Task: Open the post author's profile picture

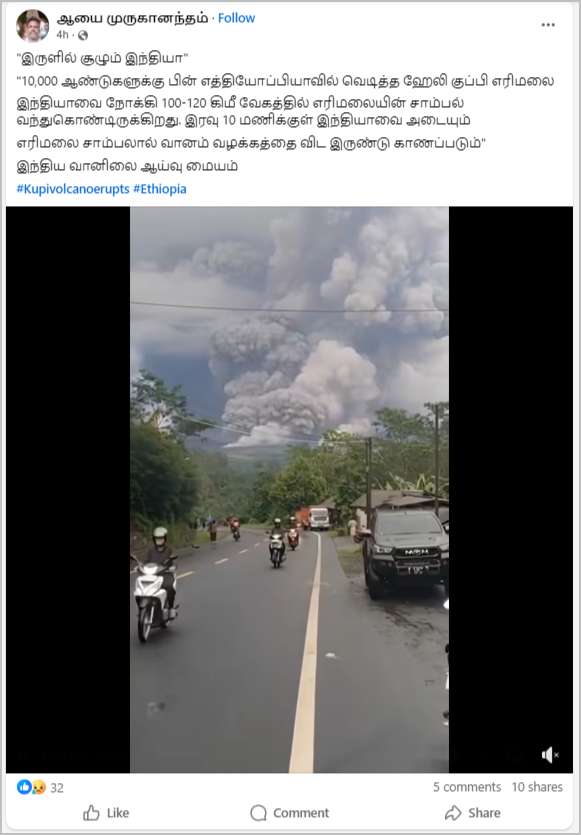Action: (32, 26)
